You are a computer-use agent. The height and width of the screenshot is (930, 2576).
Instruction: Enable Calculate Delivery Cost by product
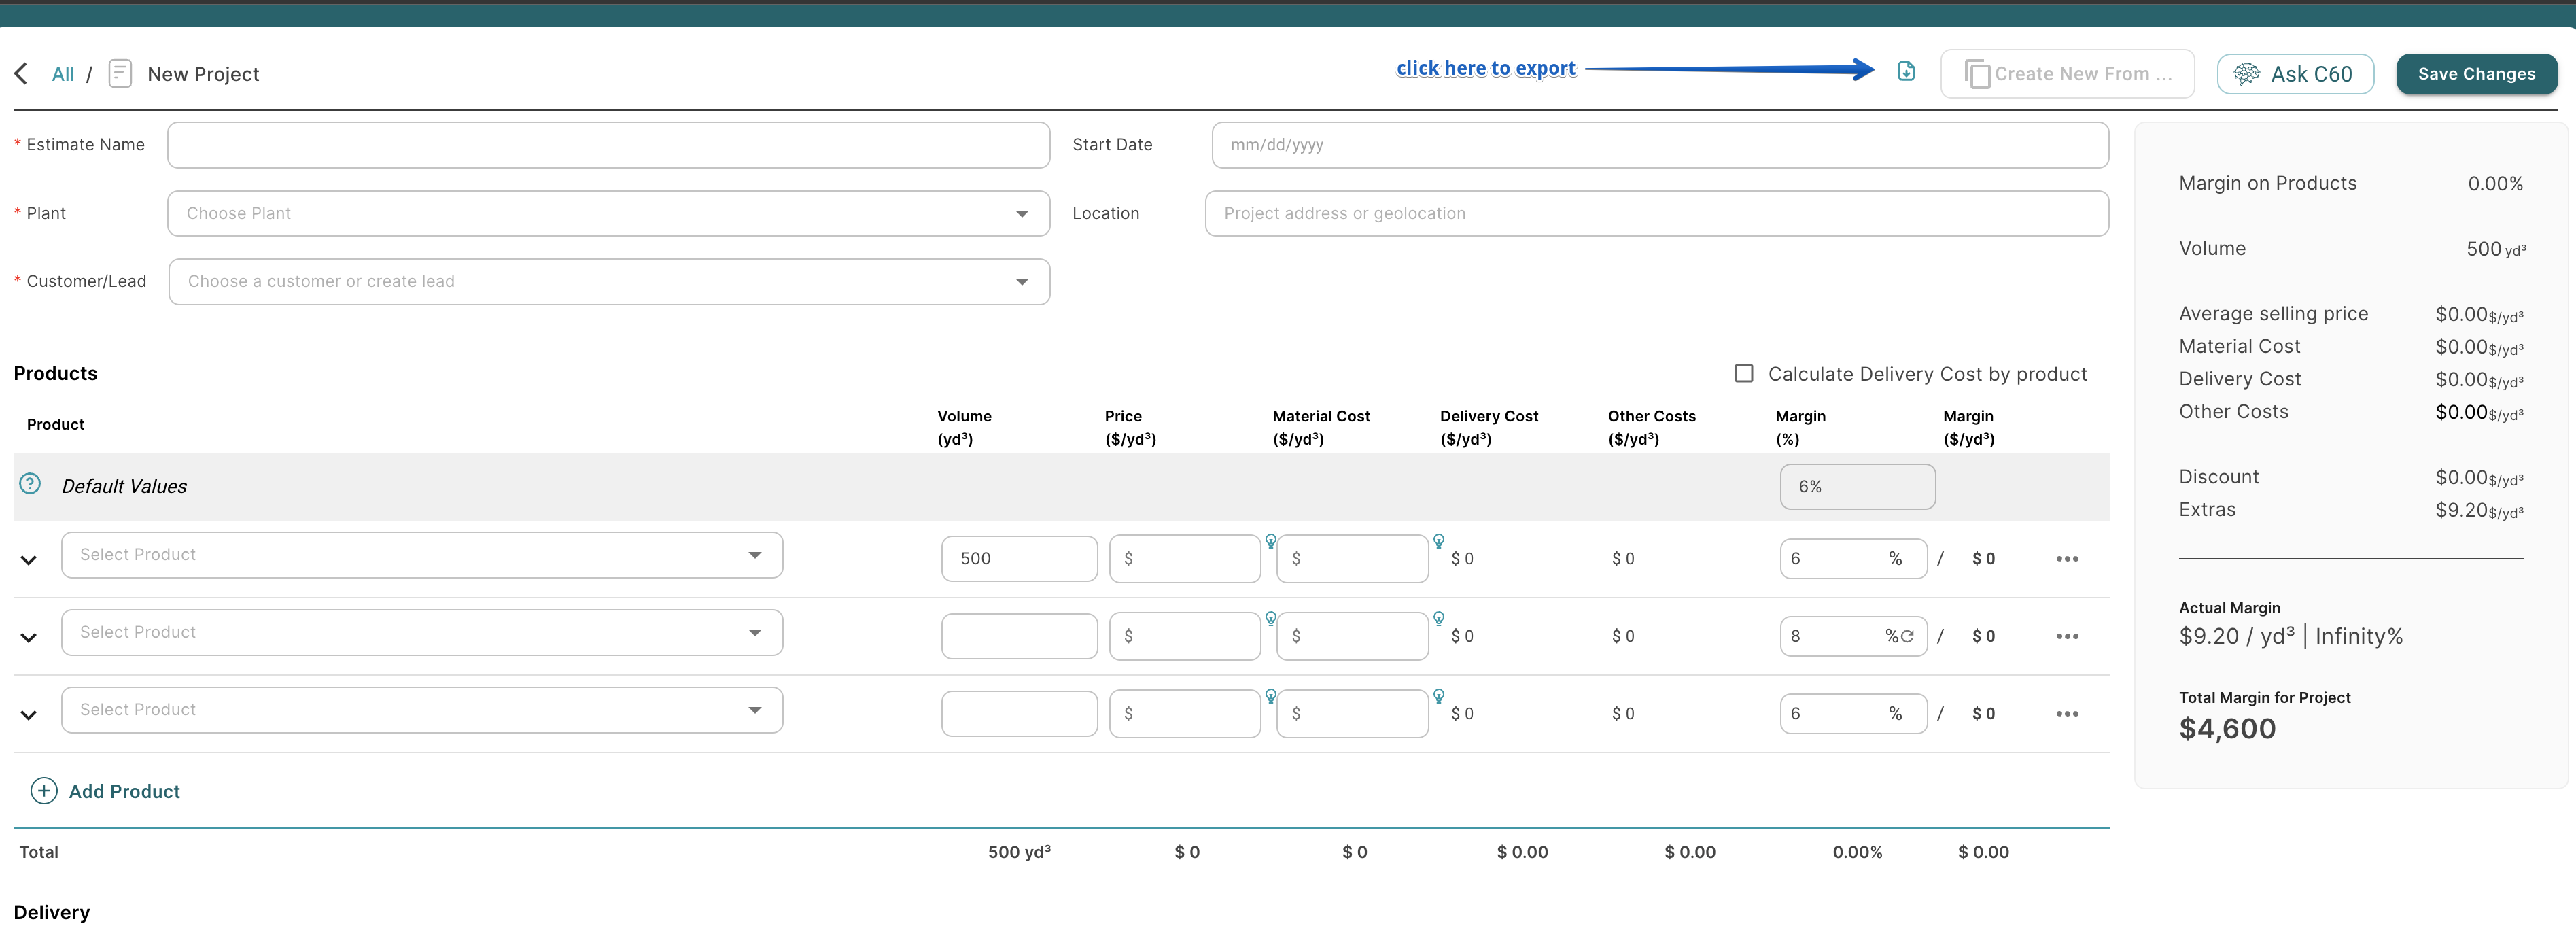[x=1744, y=373]
